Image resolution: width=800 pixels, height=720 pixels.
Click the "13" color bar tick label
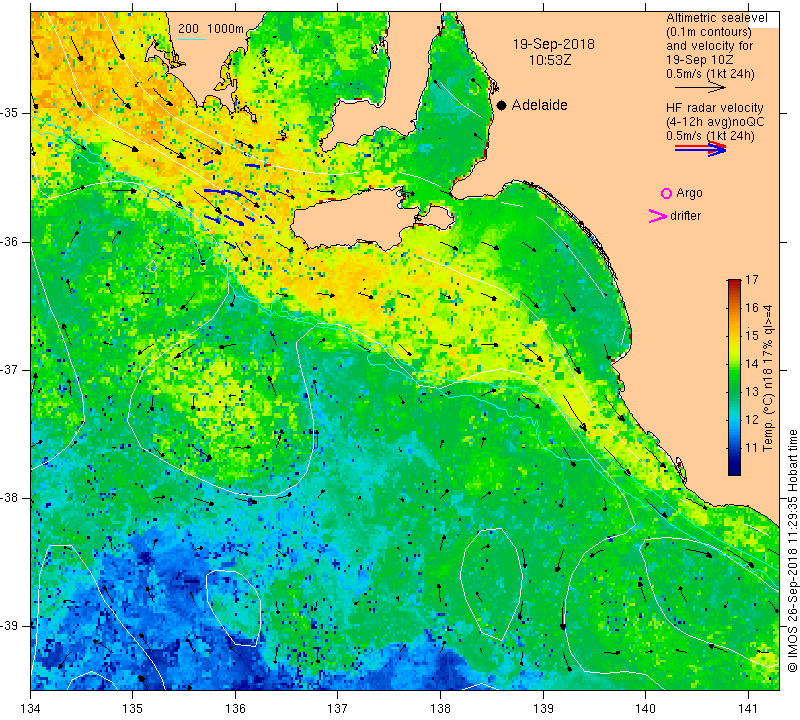click(752, 392)
